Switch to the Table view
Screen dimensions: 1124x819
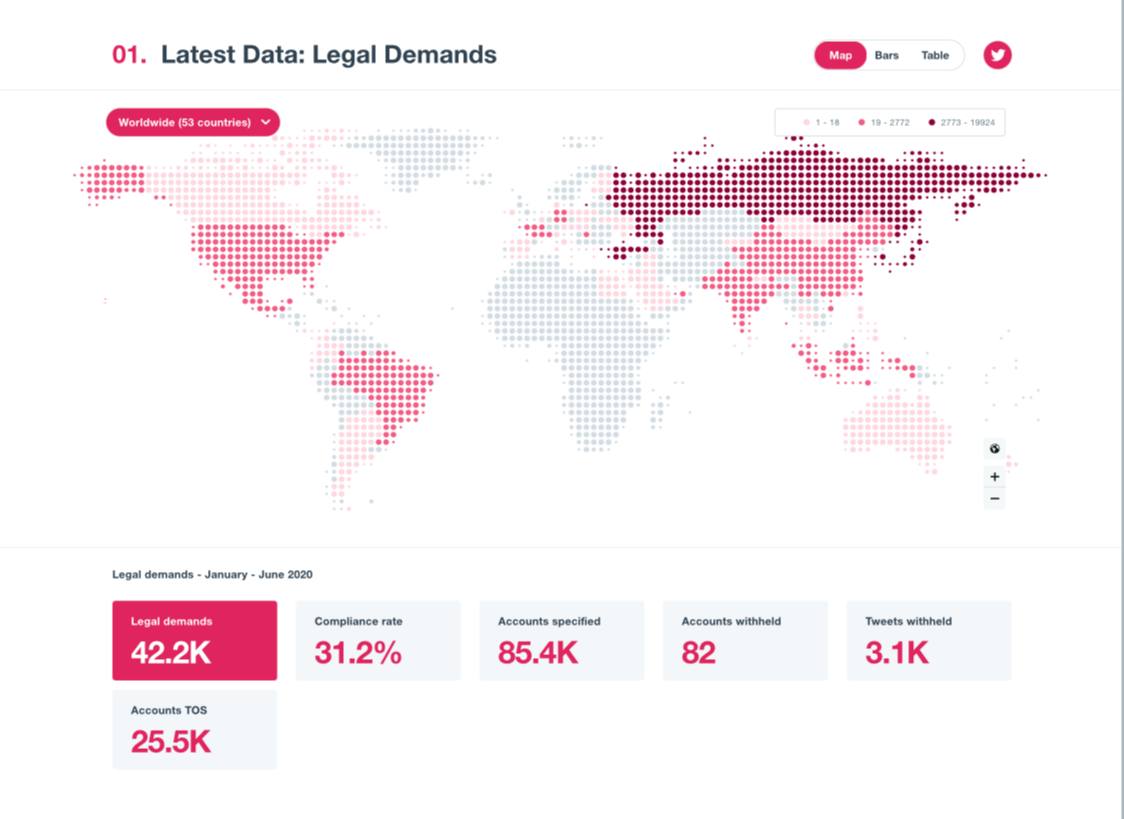(935, 55)
